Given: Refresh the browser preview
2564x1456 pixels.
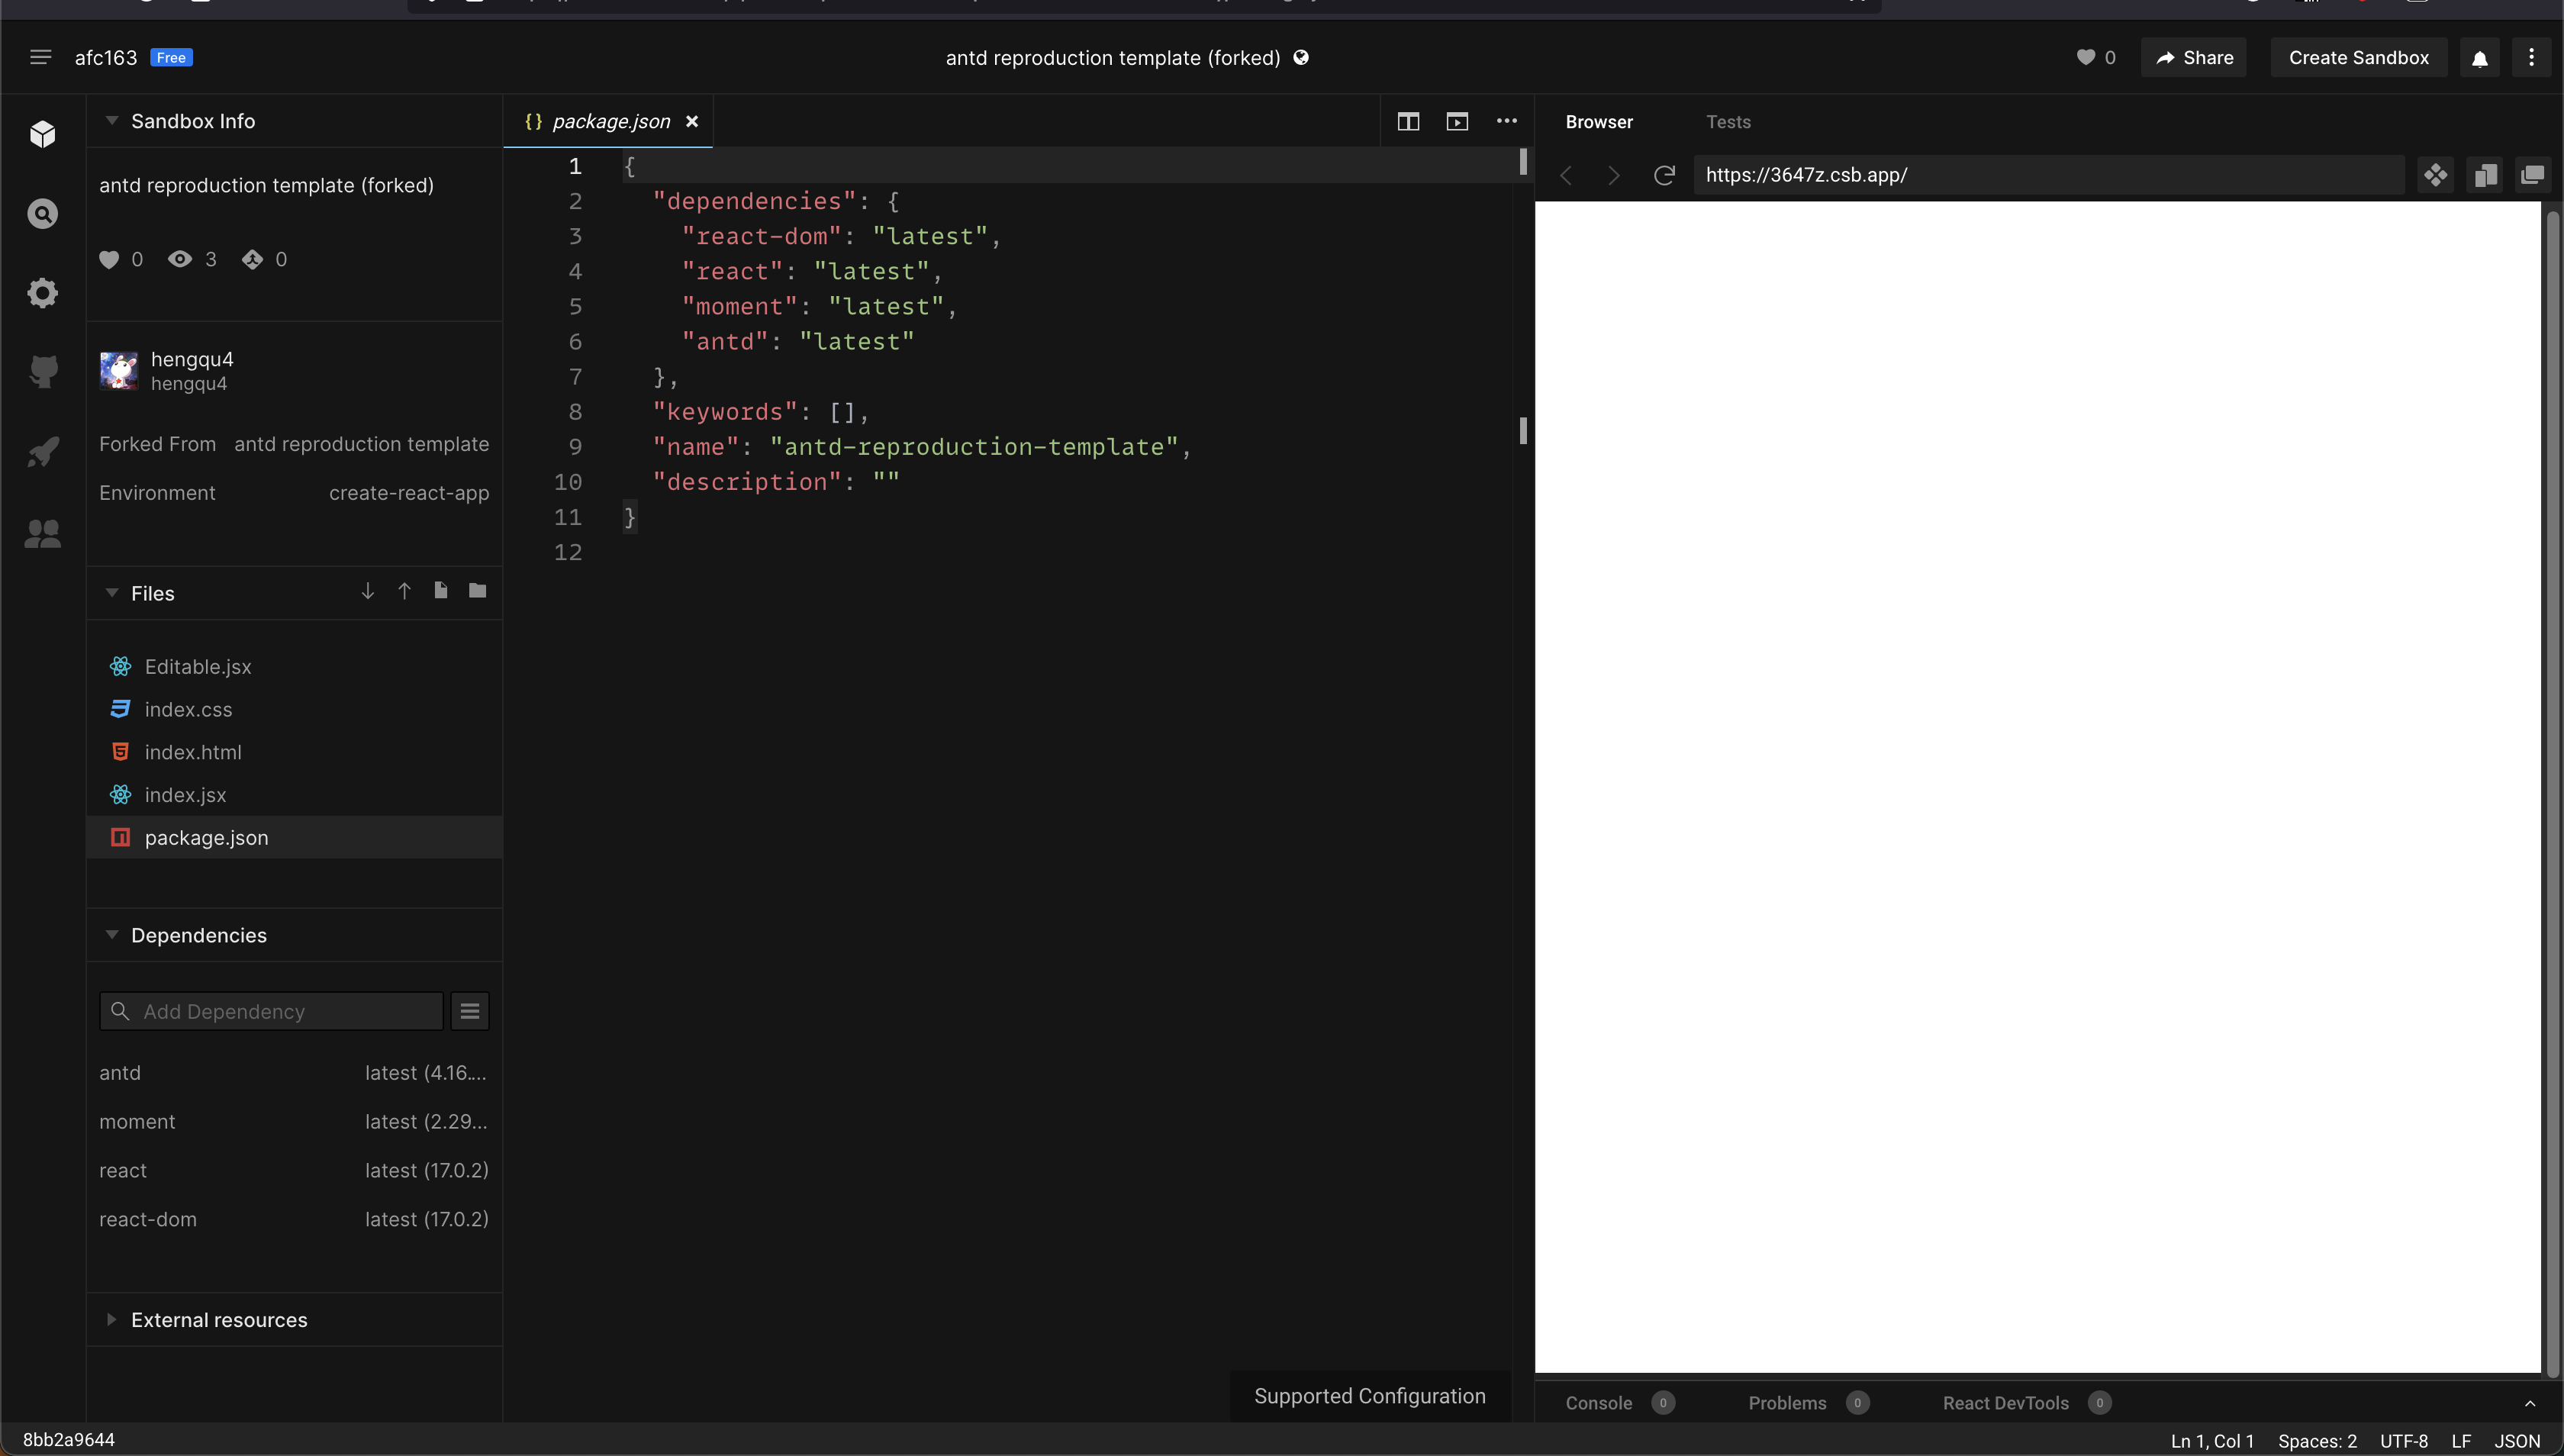Looking at the screenshot, I should click(x=1664, y=175).
